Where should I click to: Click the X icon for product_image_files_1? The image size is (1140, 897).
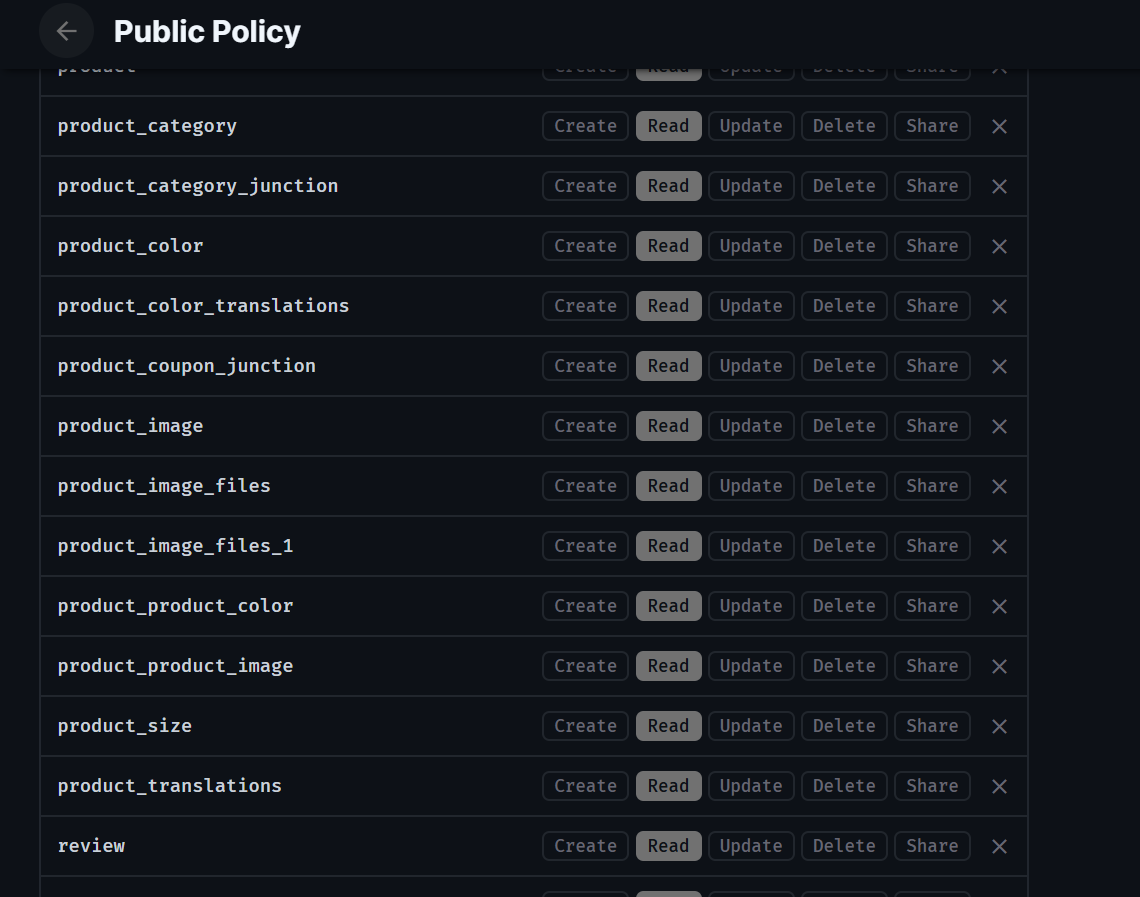point(999,546)
